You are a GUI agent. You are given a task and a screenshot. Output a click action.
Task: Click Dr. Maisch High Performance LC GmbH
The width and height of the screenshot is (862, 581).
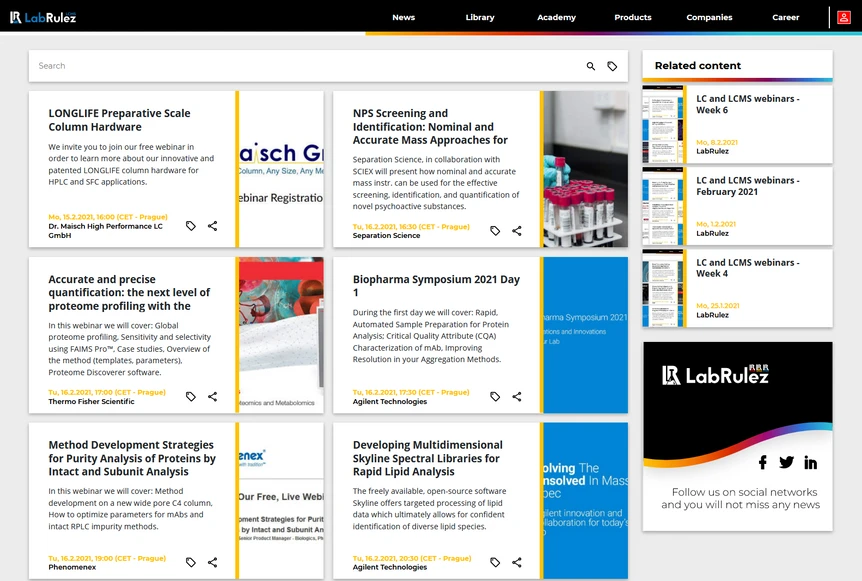point(106,230)
